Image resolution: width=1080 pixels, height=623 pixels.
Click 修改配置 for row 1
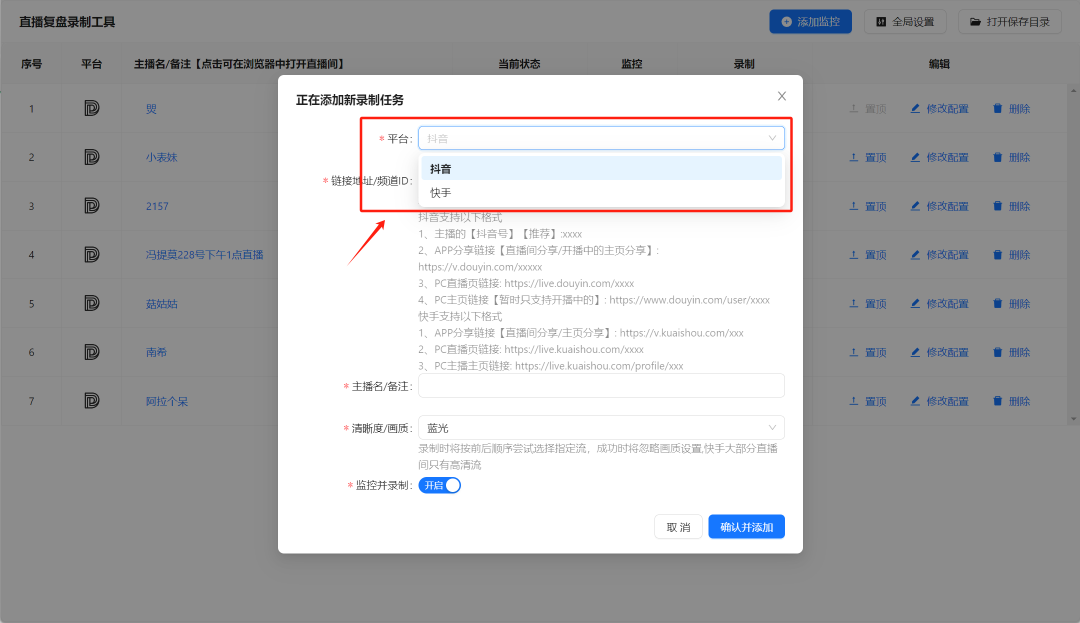pyautogui.click(x=939, y=109)
